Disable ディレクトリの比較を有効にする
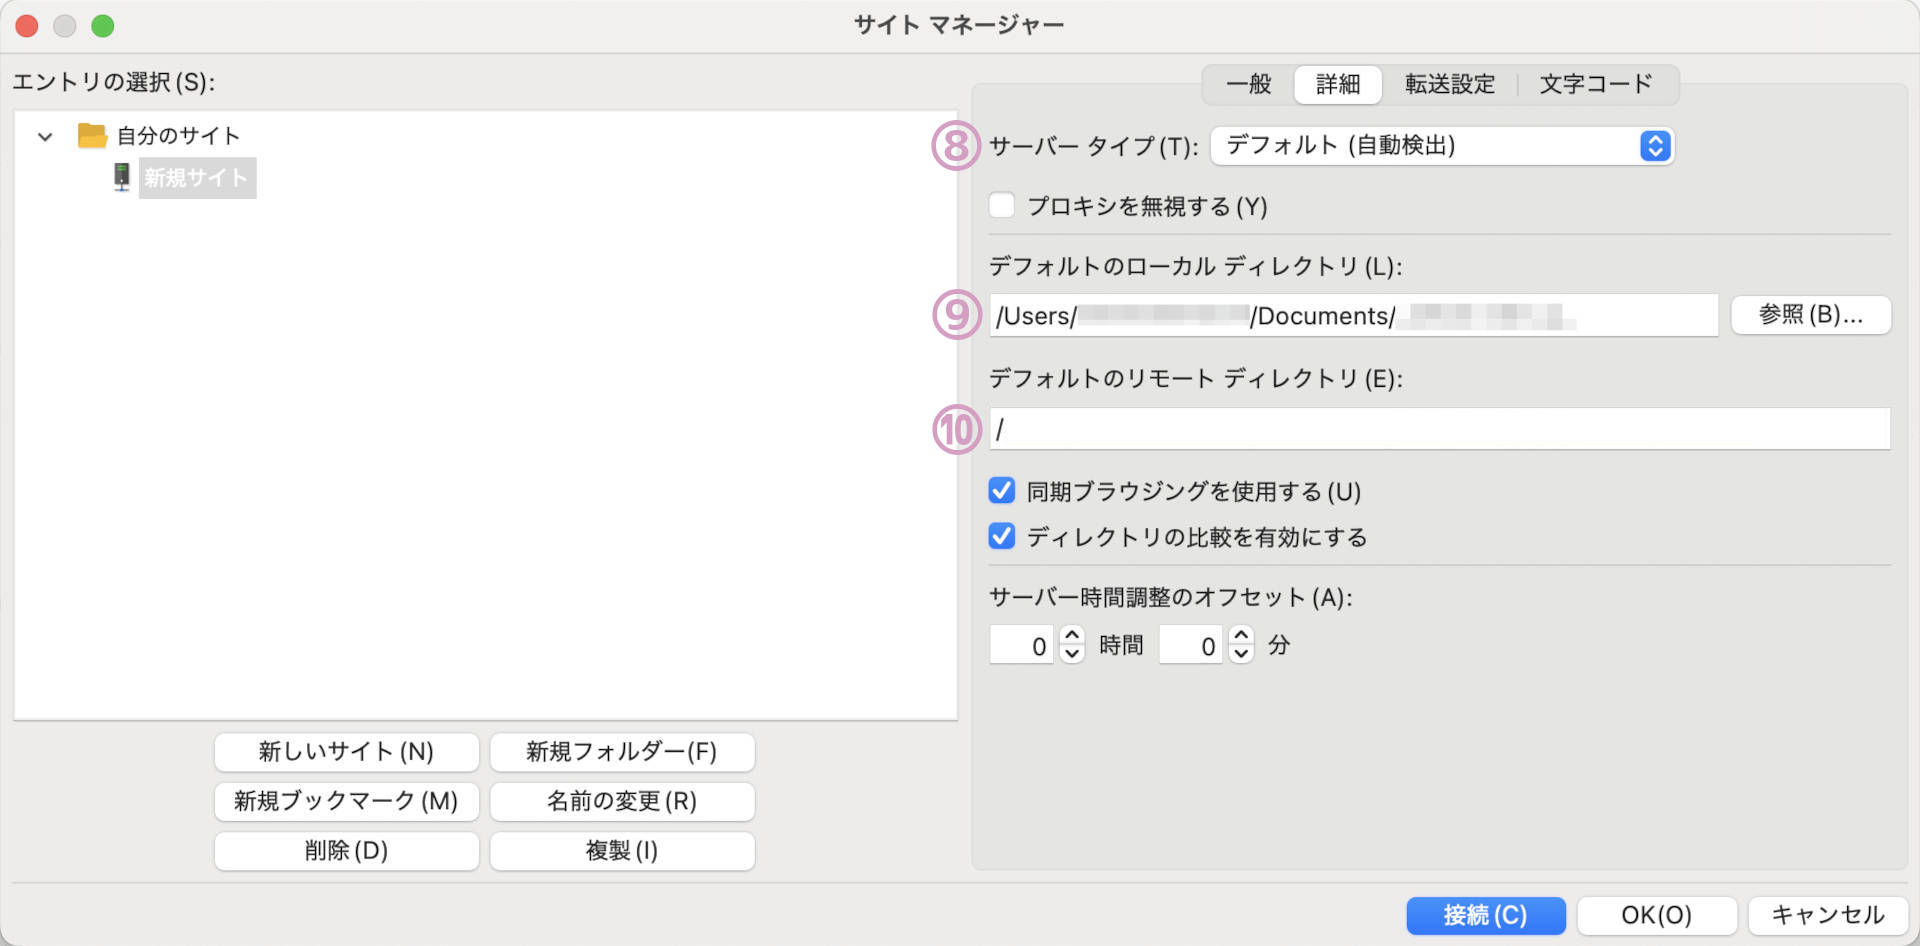The height and width of the screenshot is (946, 1920). coord(1001,536)
